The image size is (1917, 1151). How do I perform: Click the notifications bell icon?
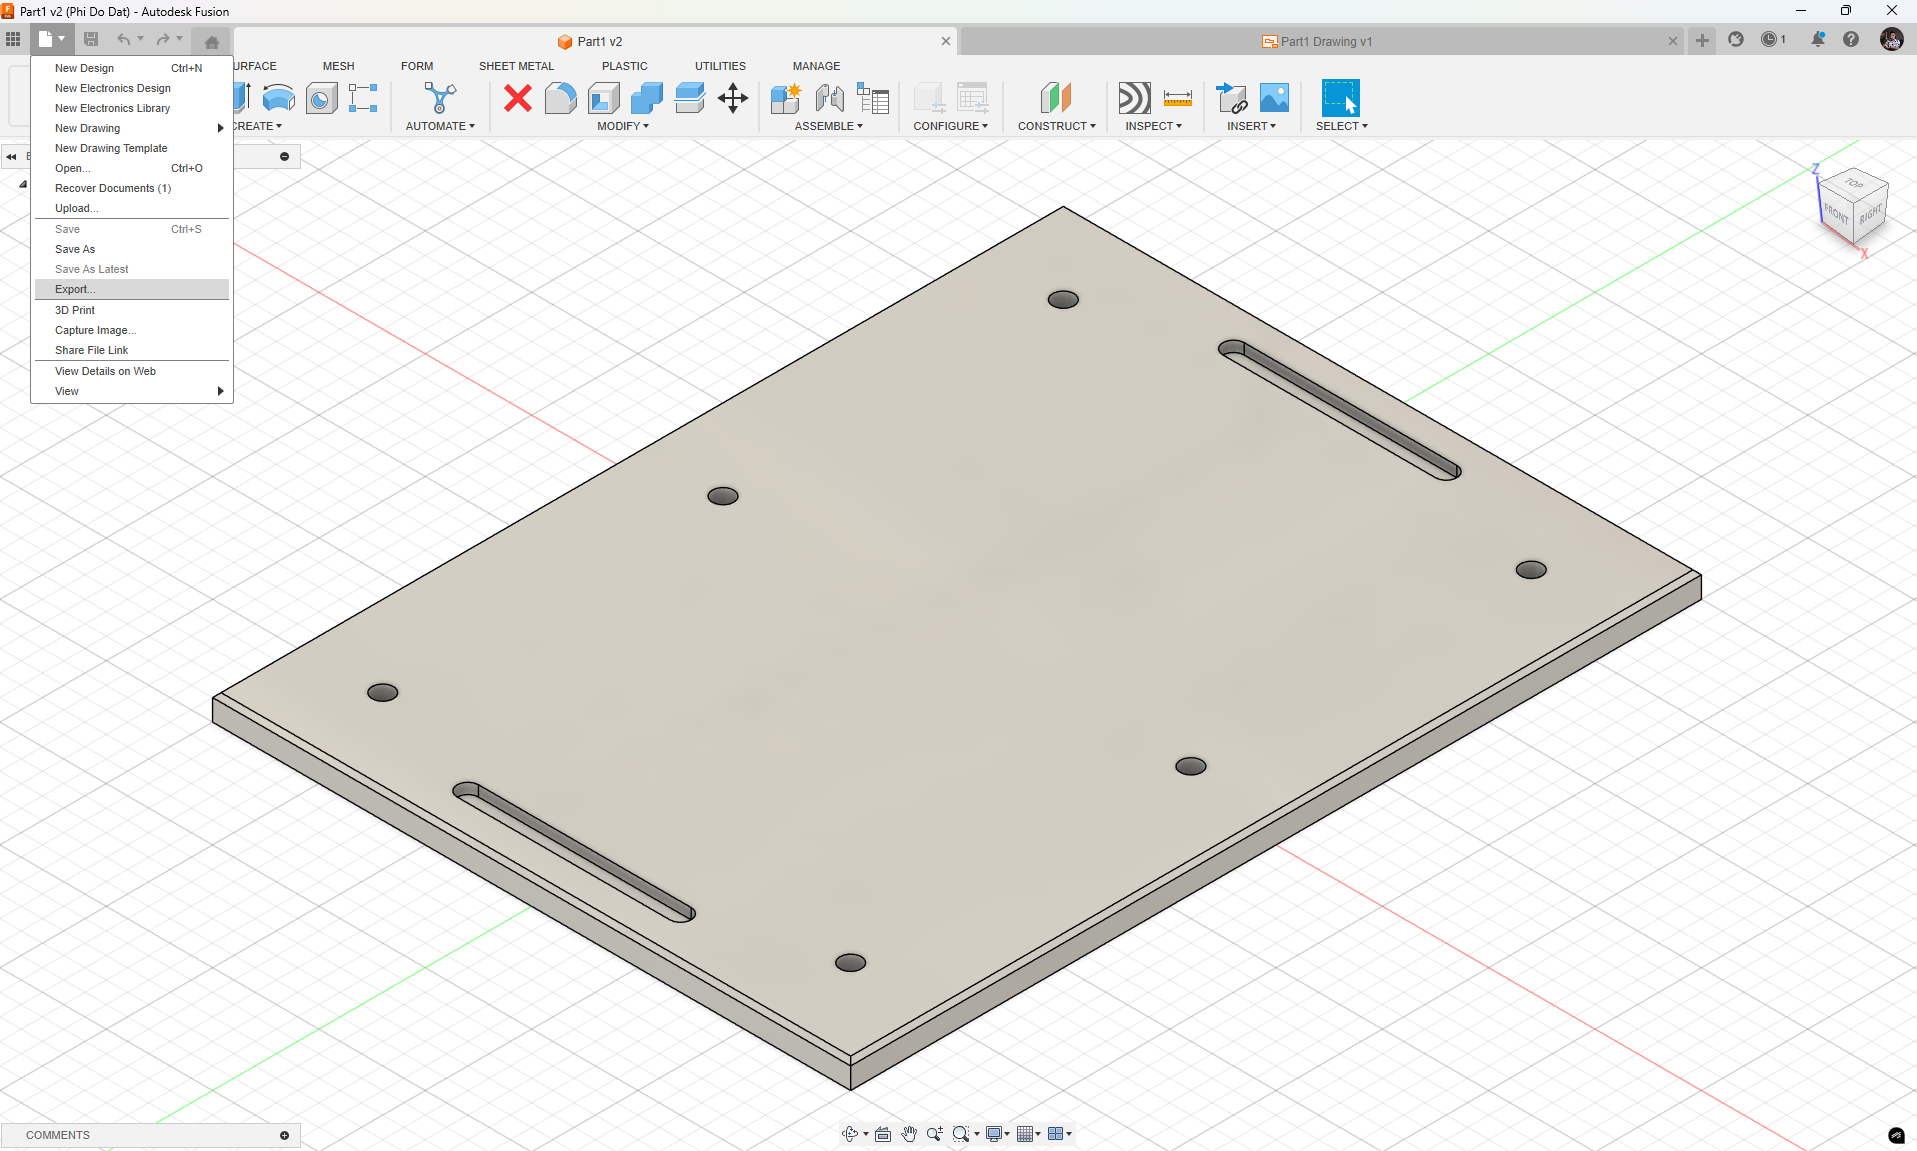(1818, 39)
